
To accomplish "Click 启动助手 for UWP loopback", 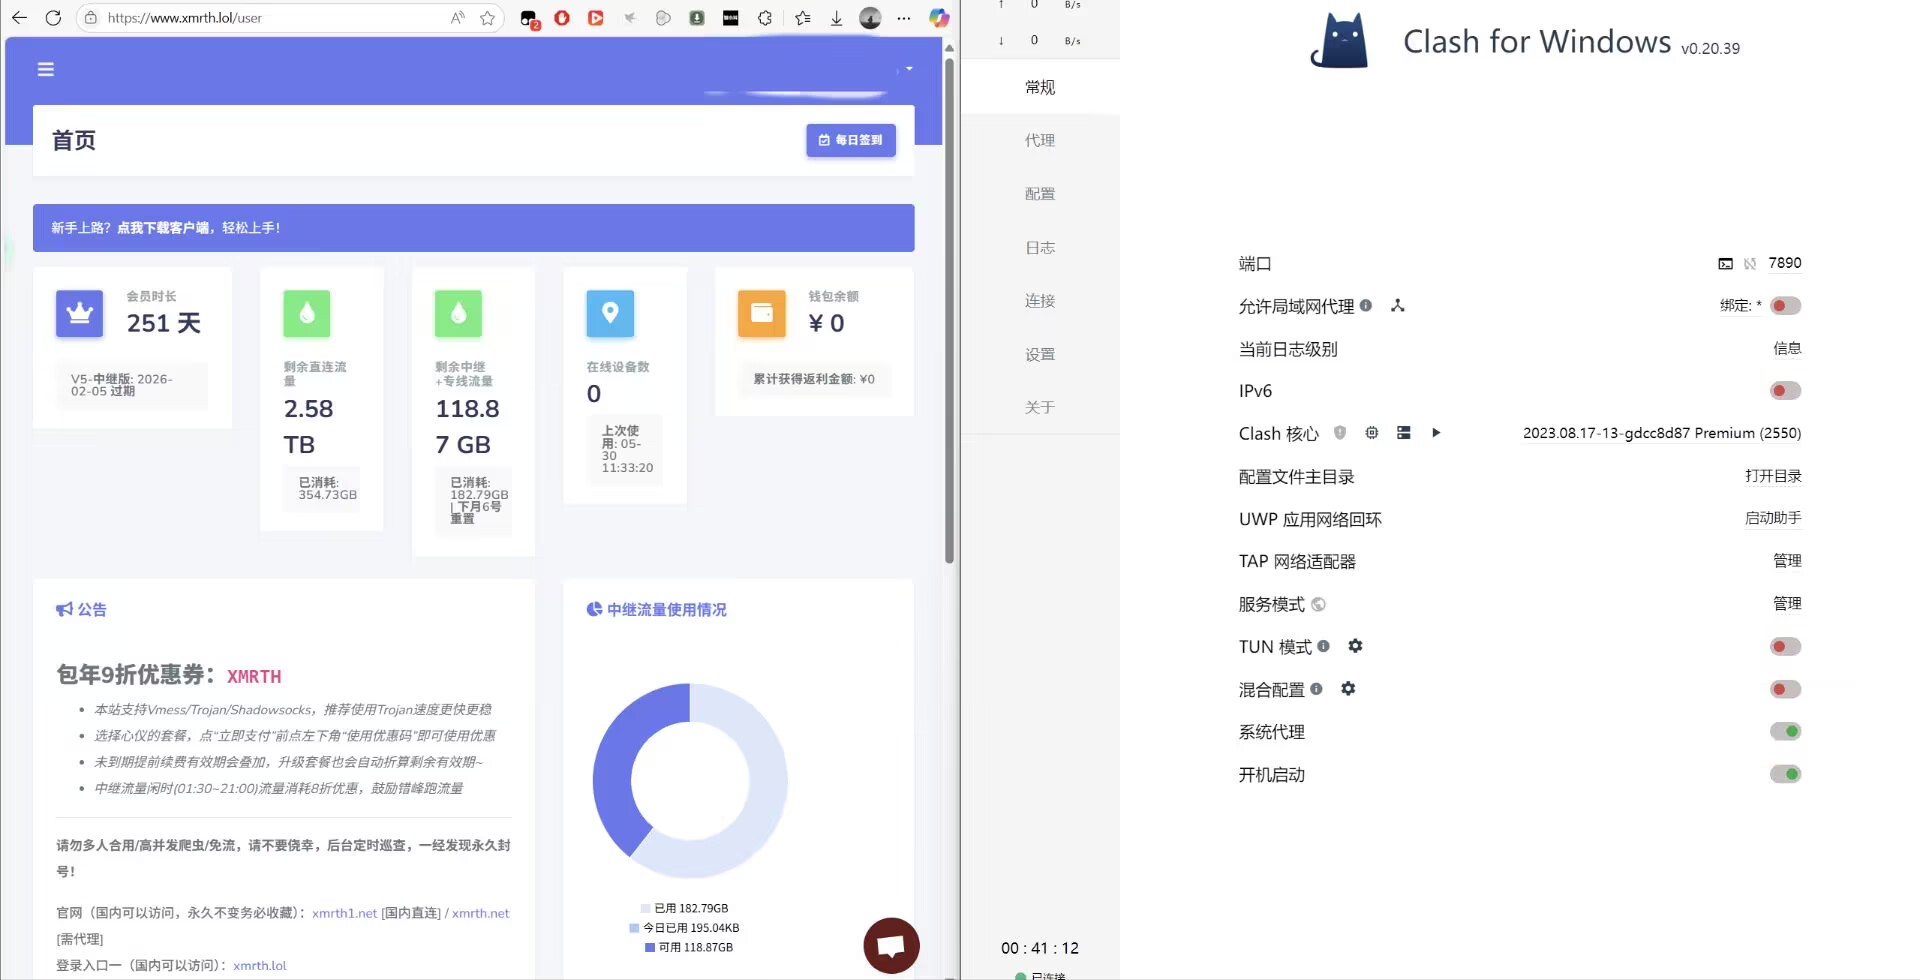I will pos(1773,518).
